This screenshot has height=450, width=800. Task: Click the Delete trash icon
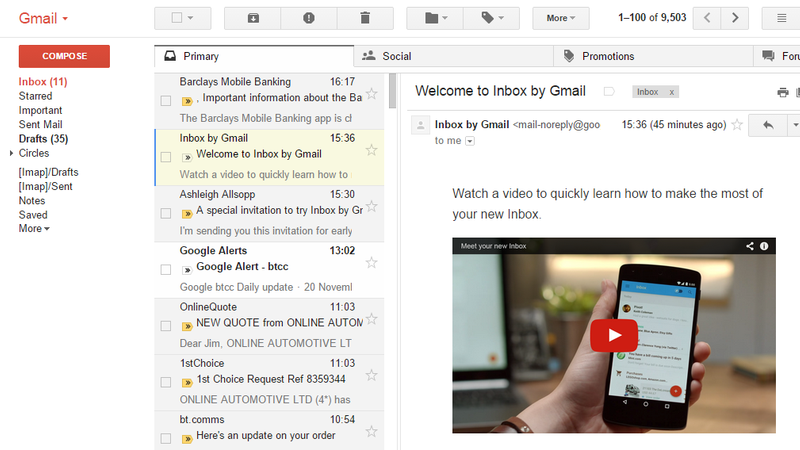[x=365, y=18]
